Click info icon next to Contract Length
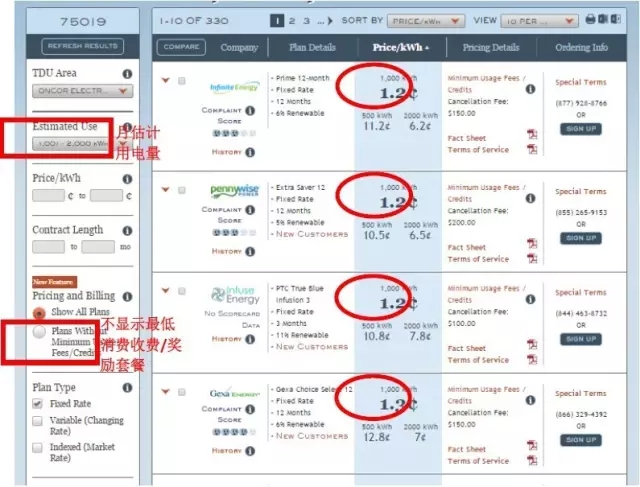Image resolution: width=640 pixels, height=487 pixels. pos(127,229)
